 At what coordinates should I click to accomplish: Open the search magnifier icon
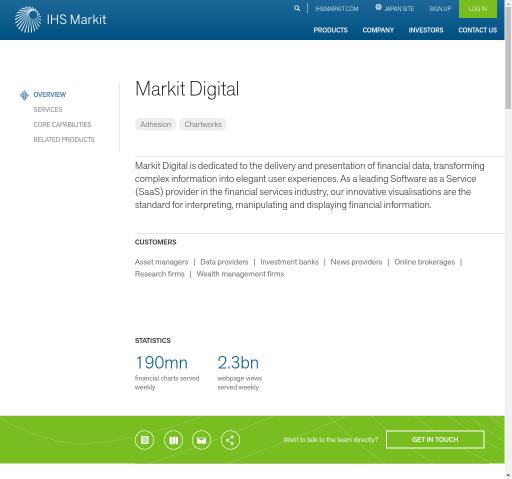click(297, 9)
